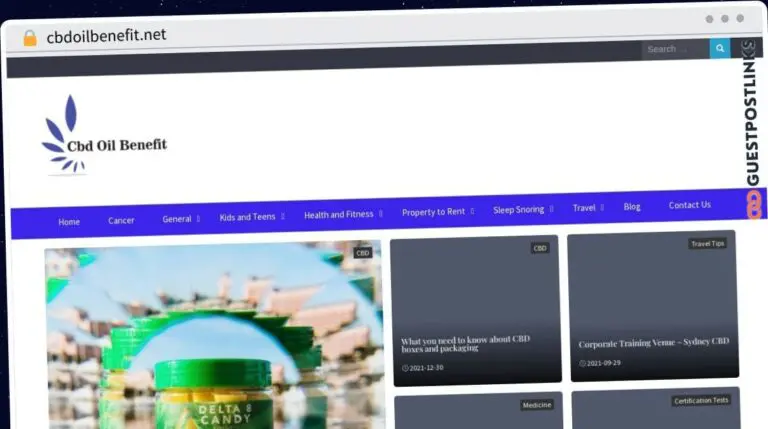Click the orange padlock icon
768x429 pixels.
pos(30,38)
